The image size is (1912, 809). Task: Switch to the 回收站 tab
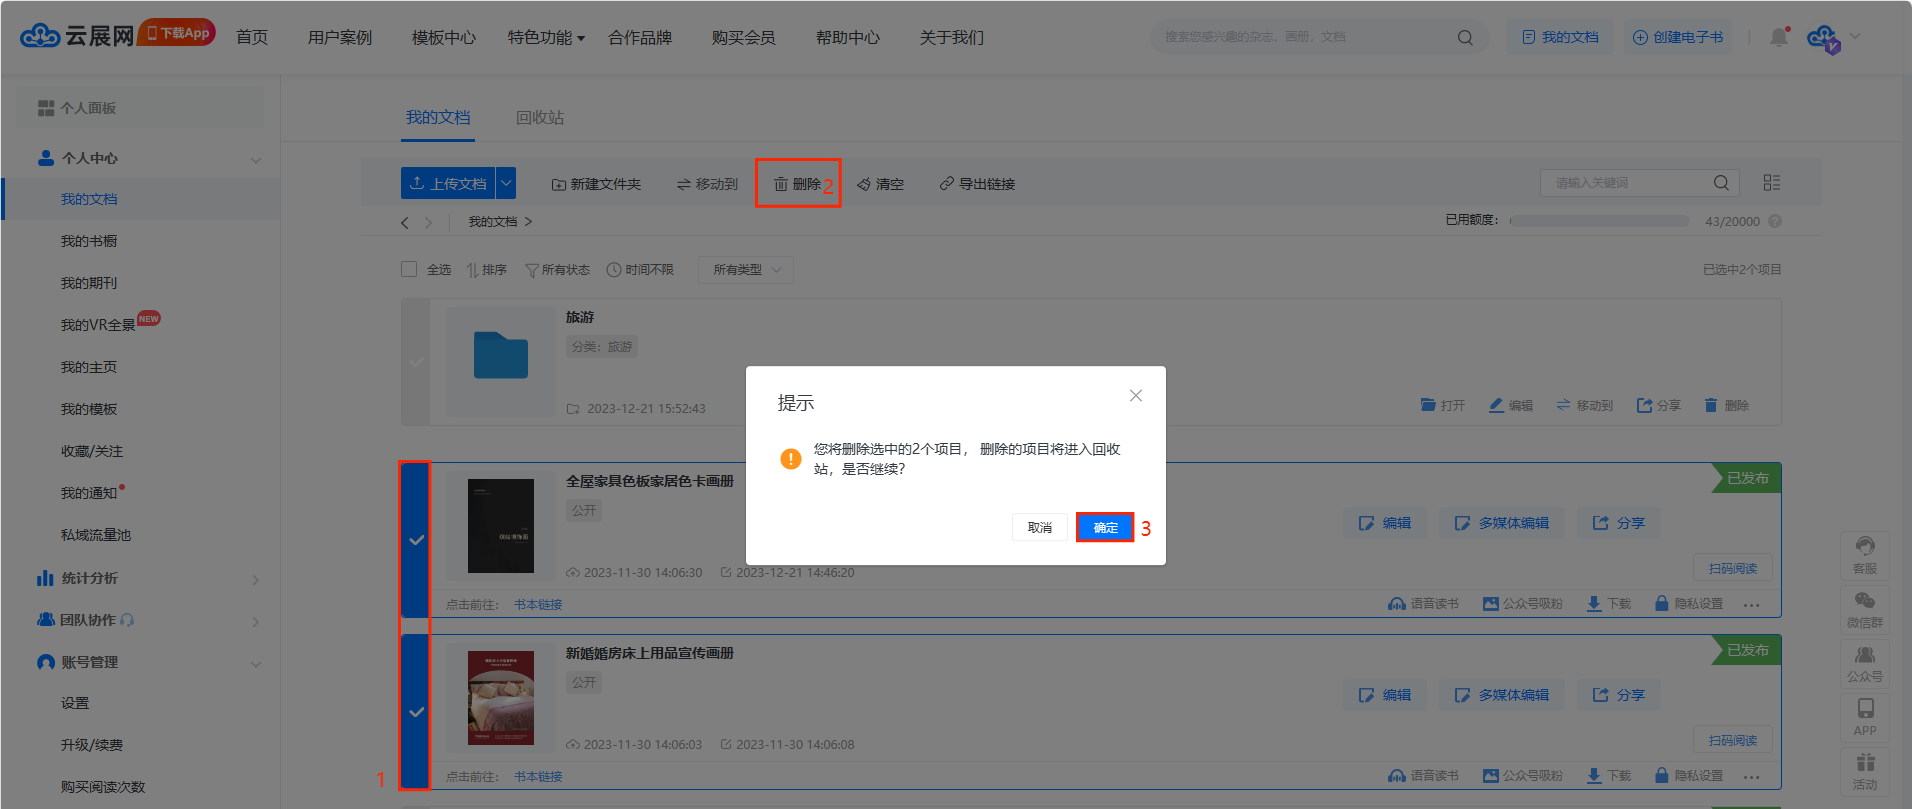[x=540, y=118]
